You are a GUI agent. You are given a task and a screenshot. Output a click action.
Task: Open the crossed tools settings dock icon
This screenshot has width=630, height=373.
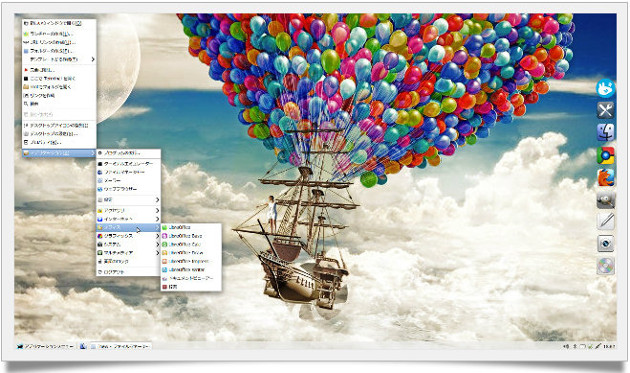point(605,110)
